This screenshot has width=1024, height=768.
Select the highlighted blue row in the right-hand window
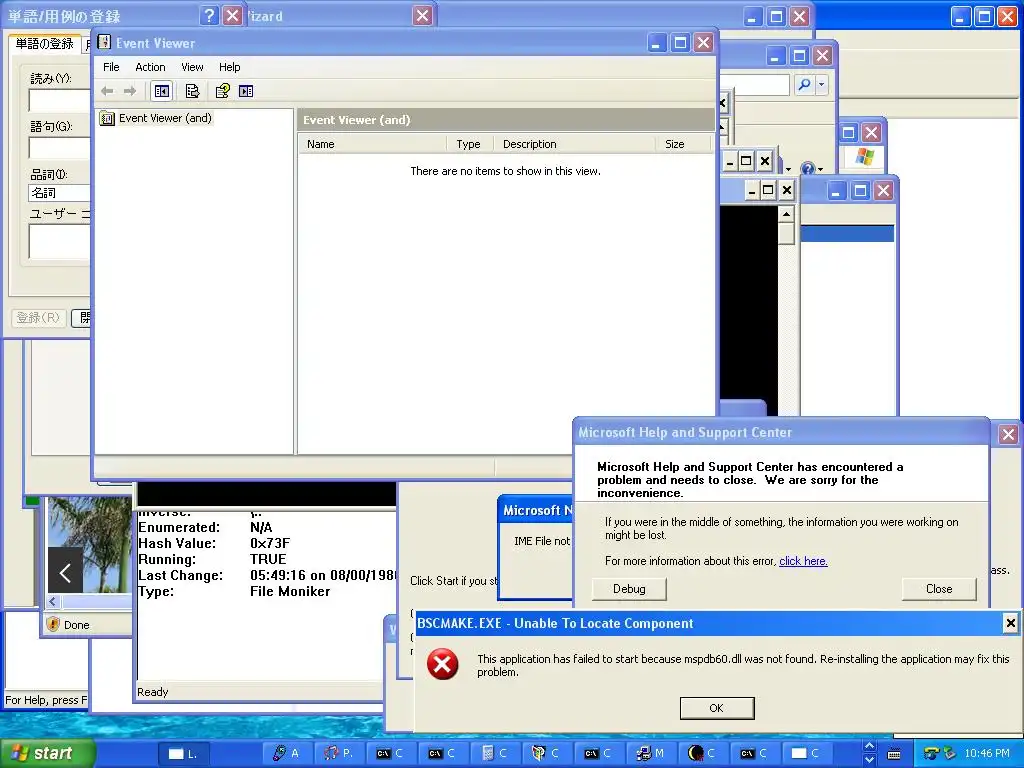pos(847,234)
